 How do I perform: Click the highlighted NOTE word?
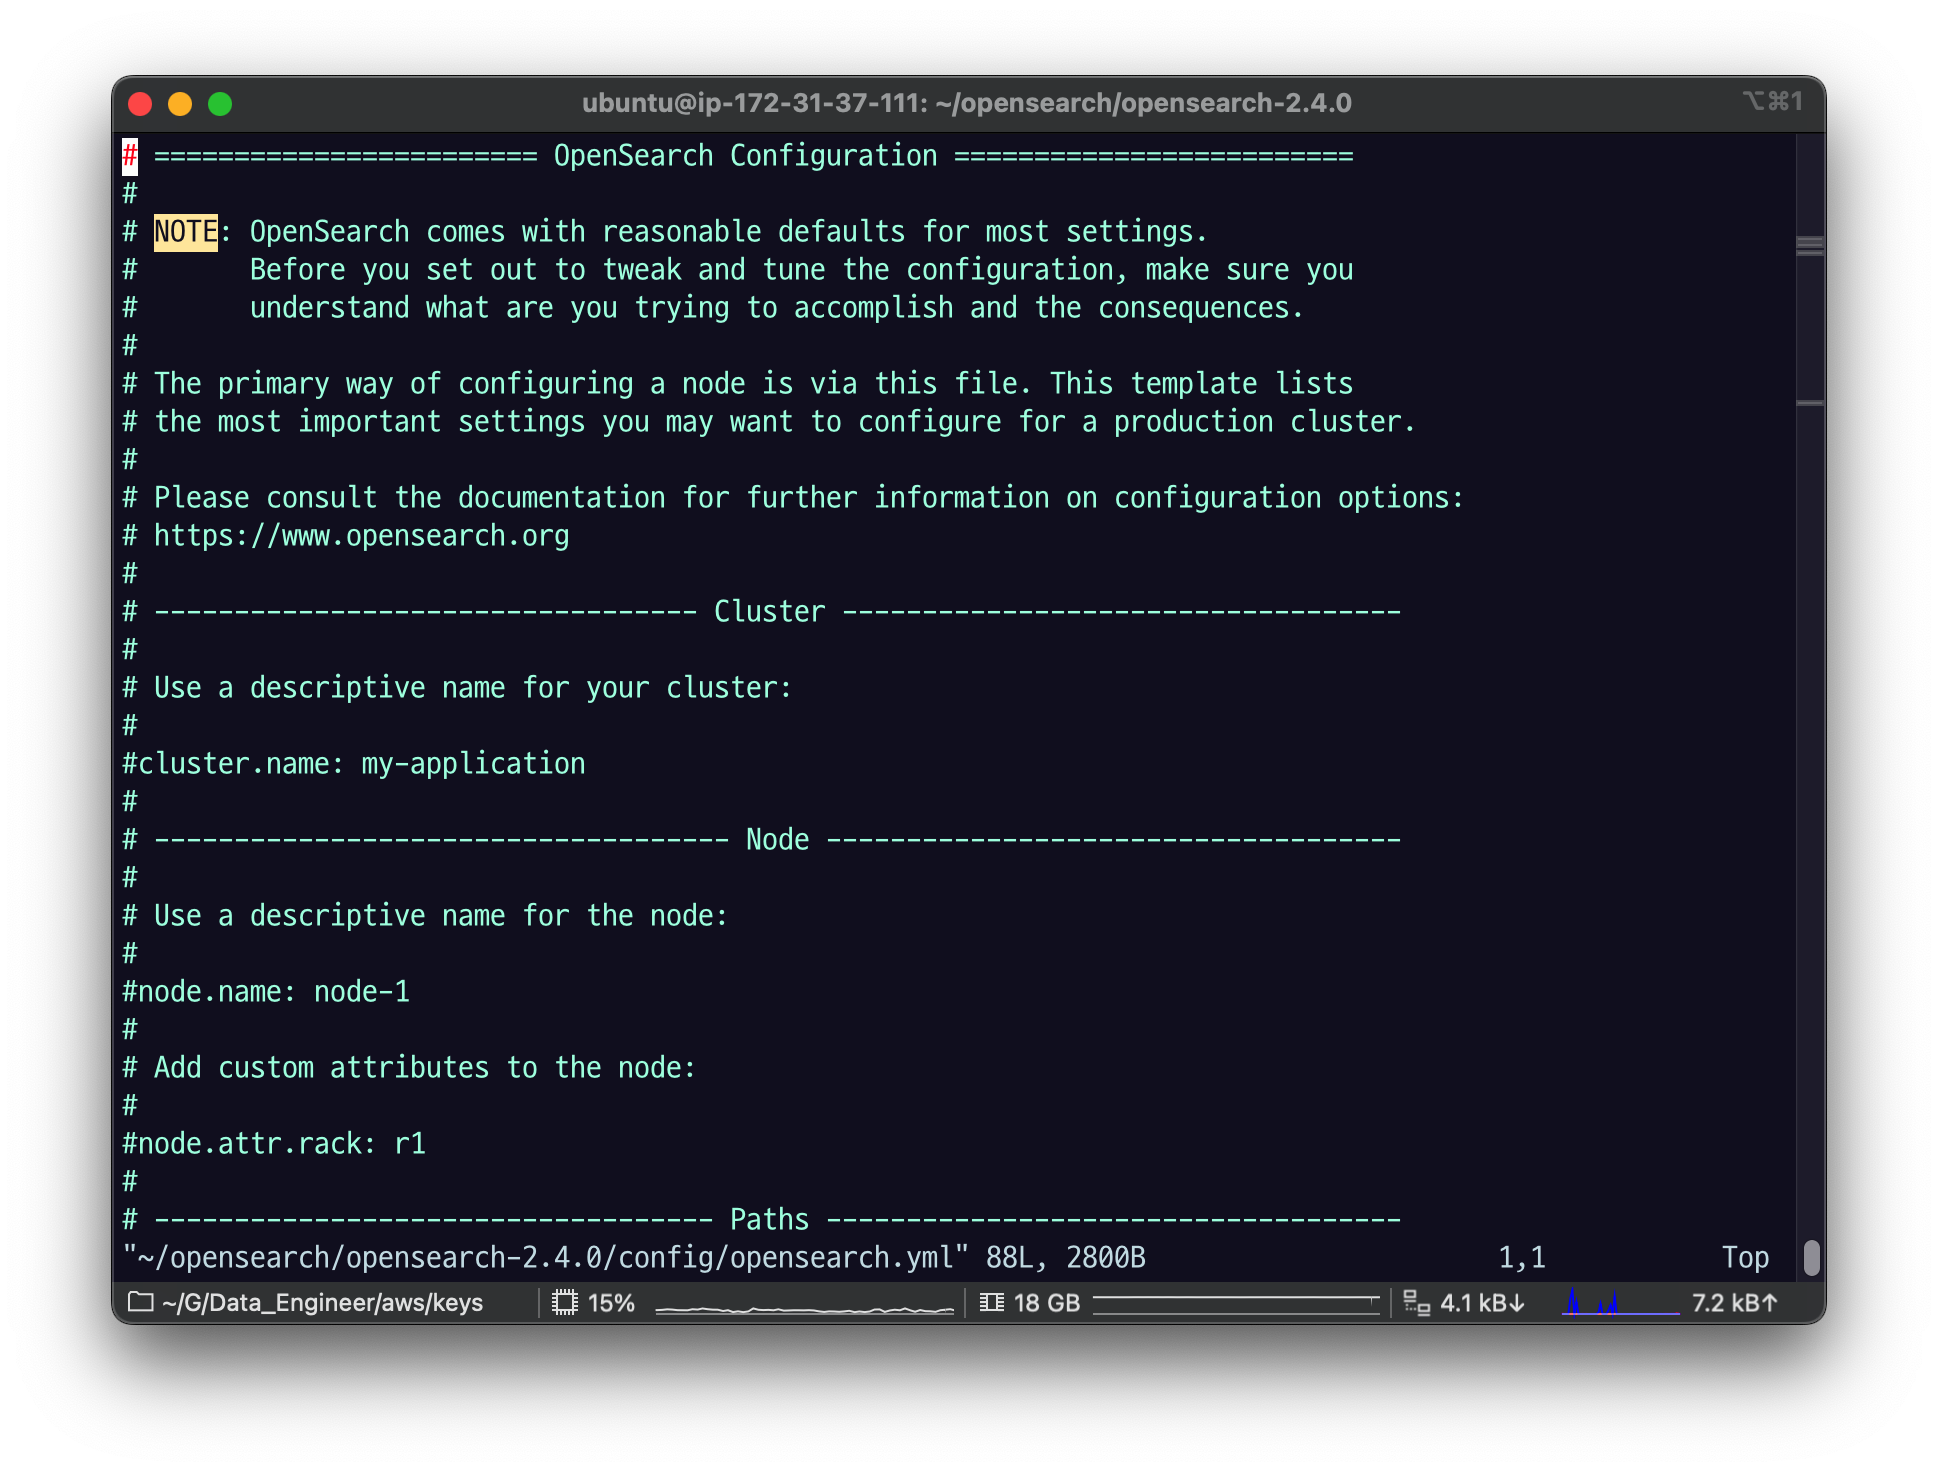point(185,232)
